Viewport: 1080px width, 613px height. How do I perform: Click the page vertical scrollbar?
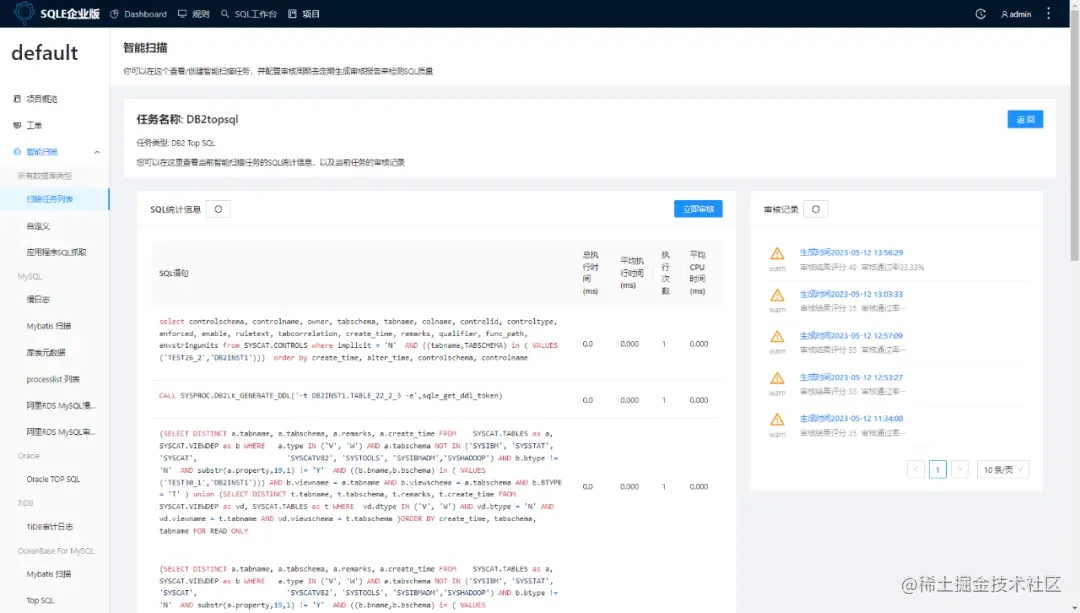[1074, 138]
